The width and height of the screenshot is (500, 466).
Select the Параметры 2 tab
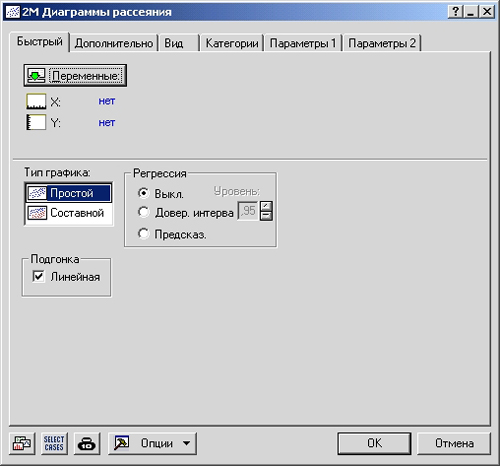pos(382,43)
